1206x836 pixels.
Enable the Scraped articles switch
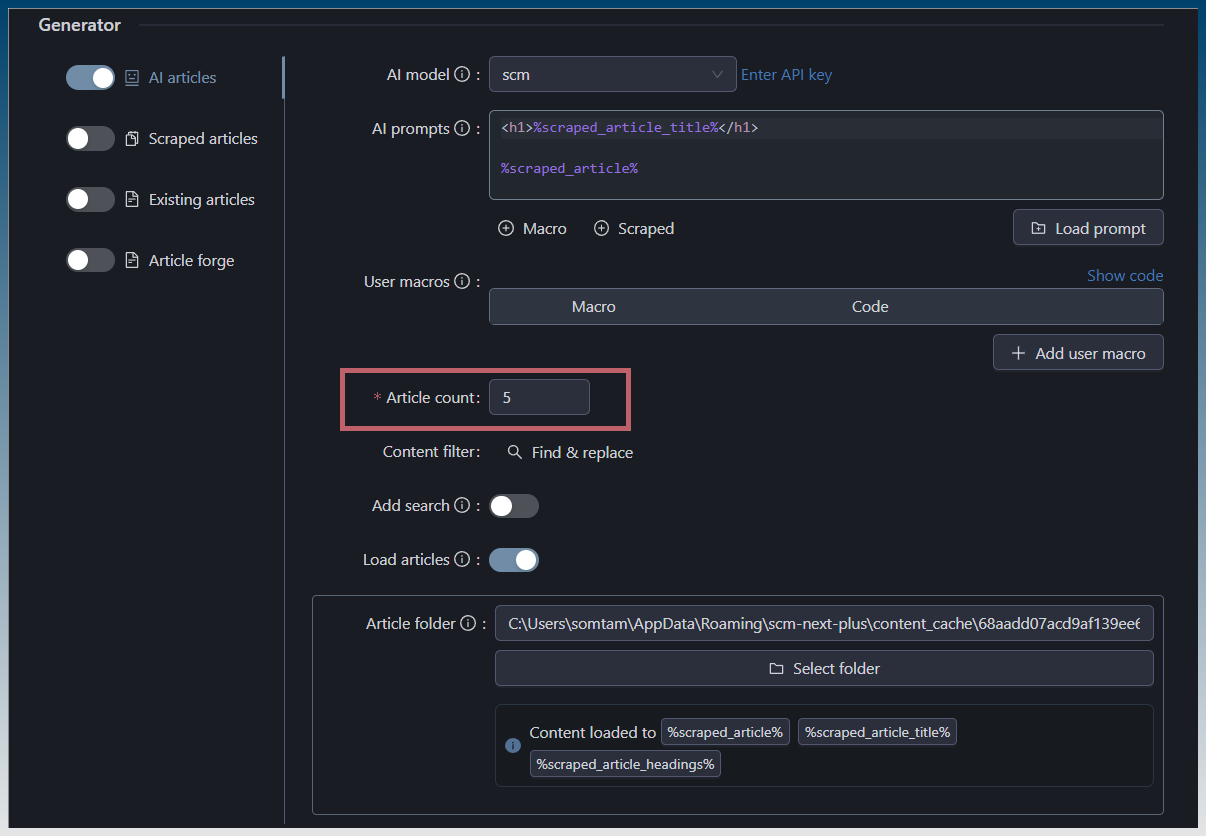click(x=90, y=138)
